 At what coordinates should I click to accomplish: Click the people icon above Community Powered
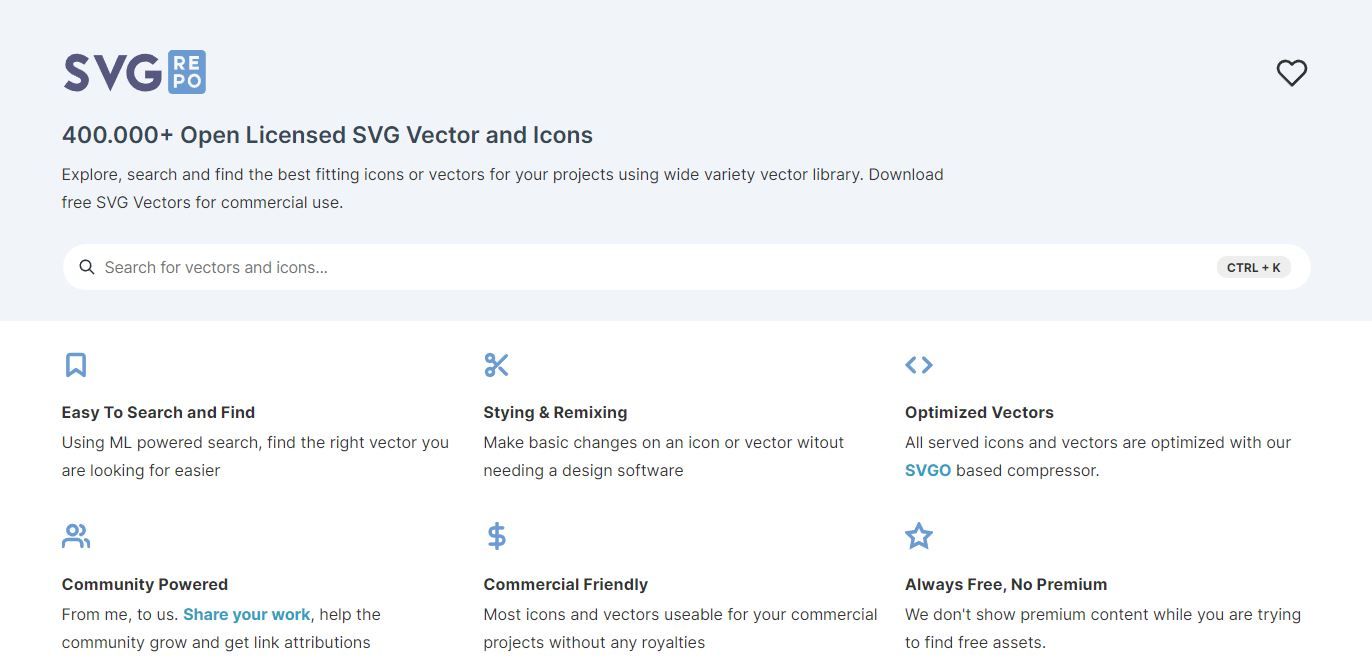76,537
